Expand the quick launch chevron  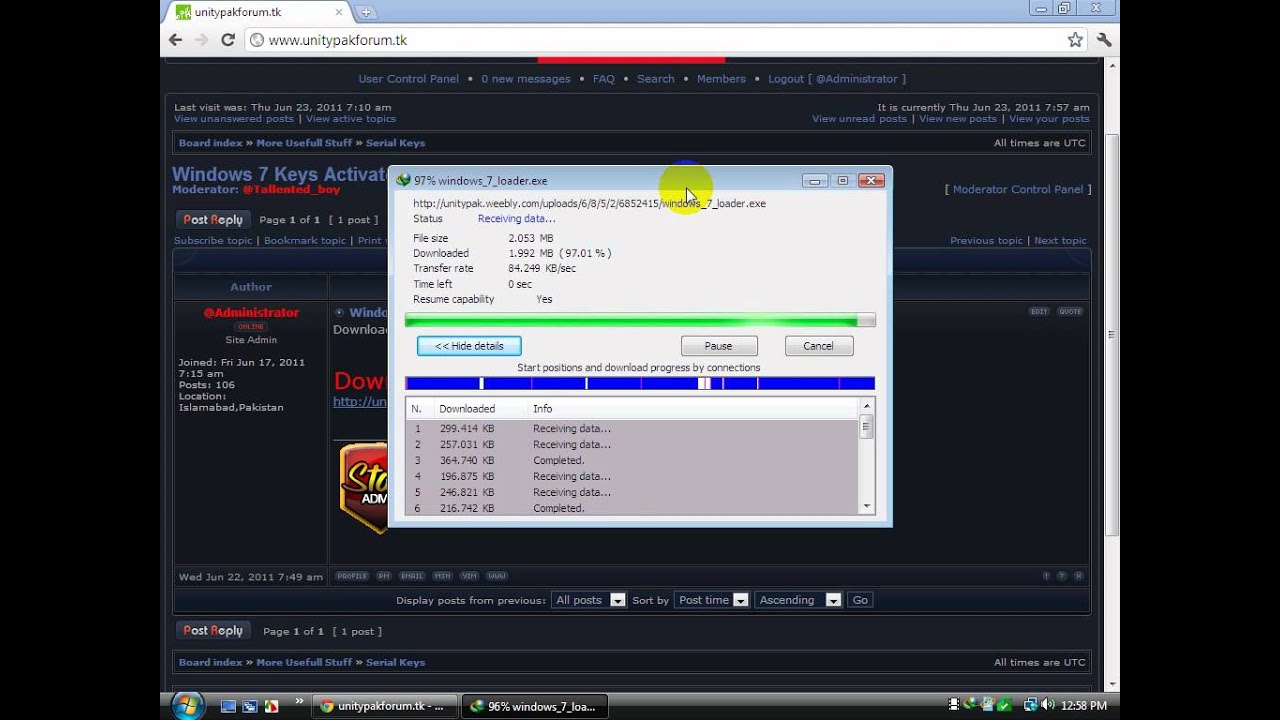pyautogui.click(x=299, y=702)
